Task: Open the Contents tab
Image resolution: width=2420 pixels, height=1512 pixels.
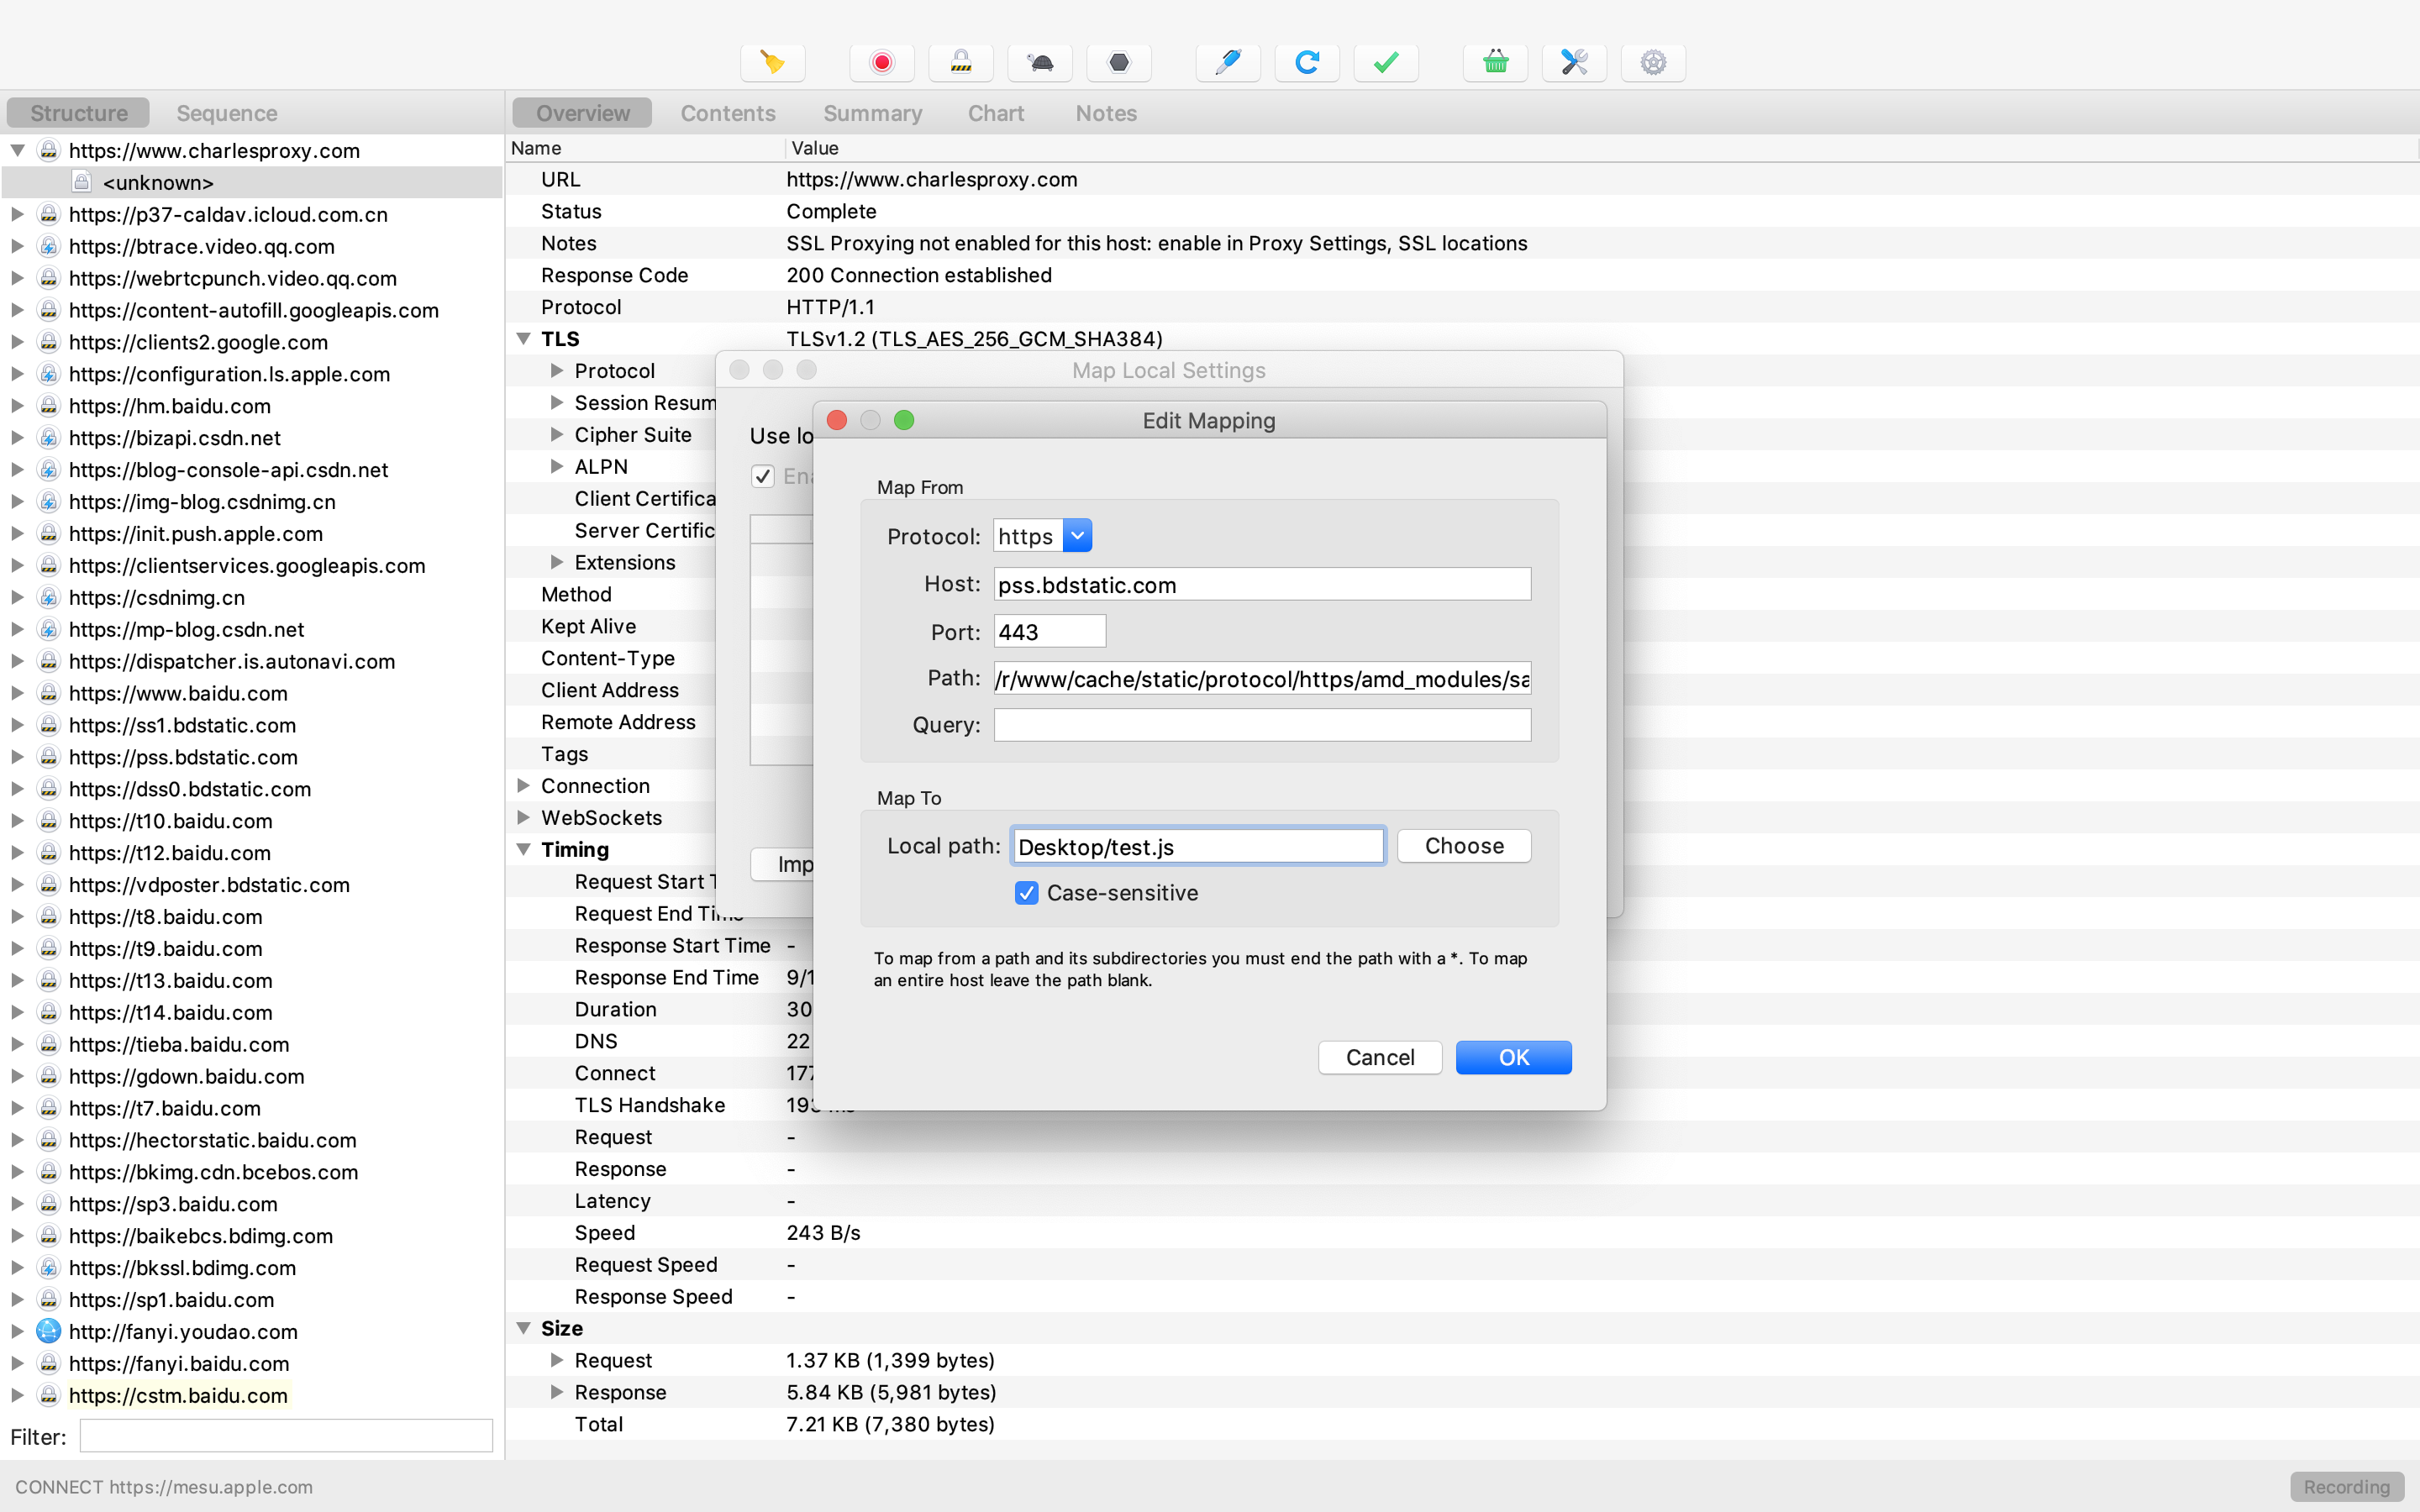Action: point(727,113)
